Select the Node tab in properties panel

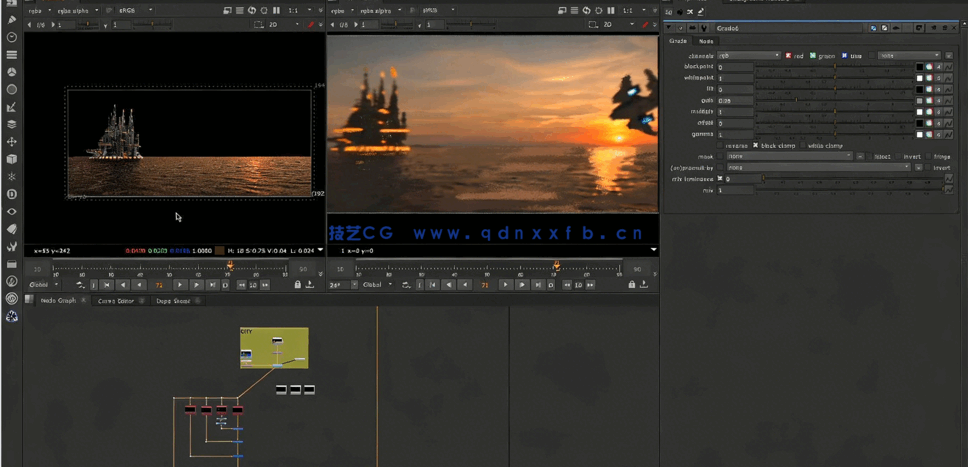[706, 41]
